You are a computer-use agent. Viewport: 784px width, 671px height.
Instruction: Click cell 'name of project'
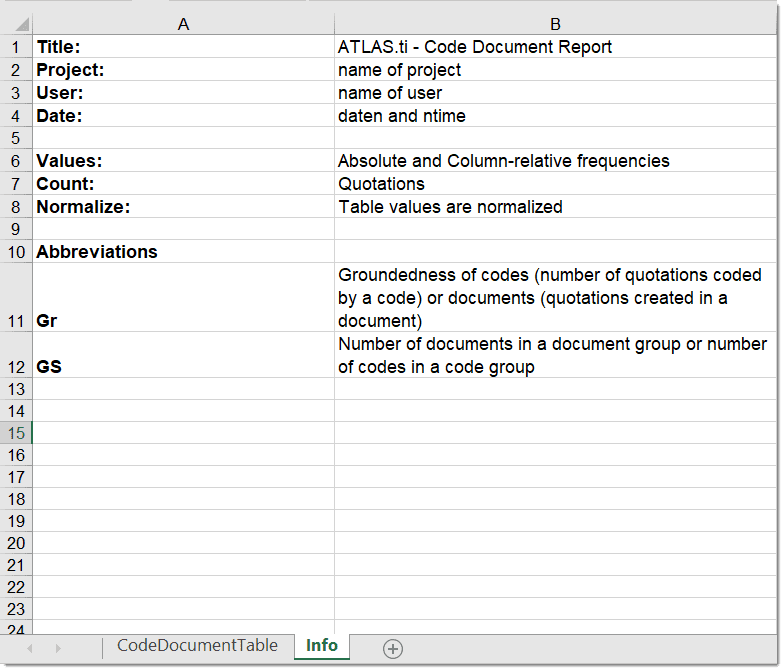pos(555,70)
